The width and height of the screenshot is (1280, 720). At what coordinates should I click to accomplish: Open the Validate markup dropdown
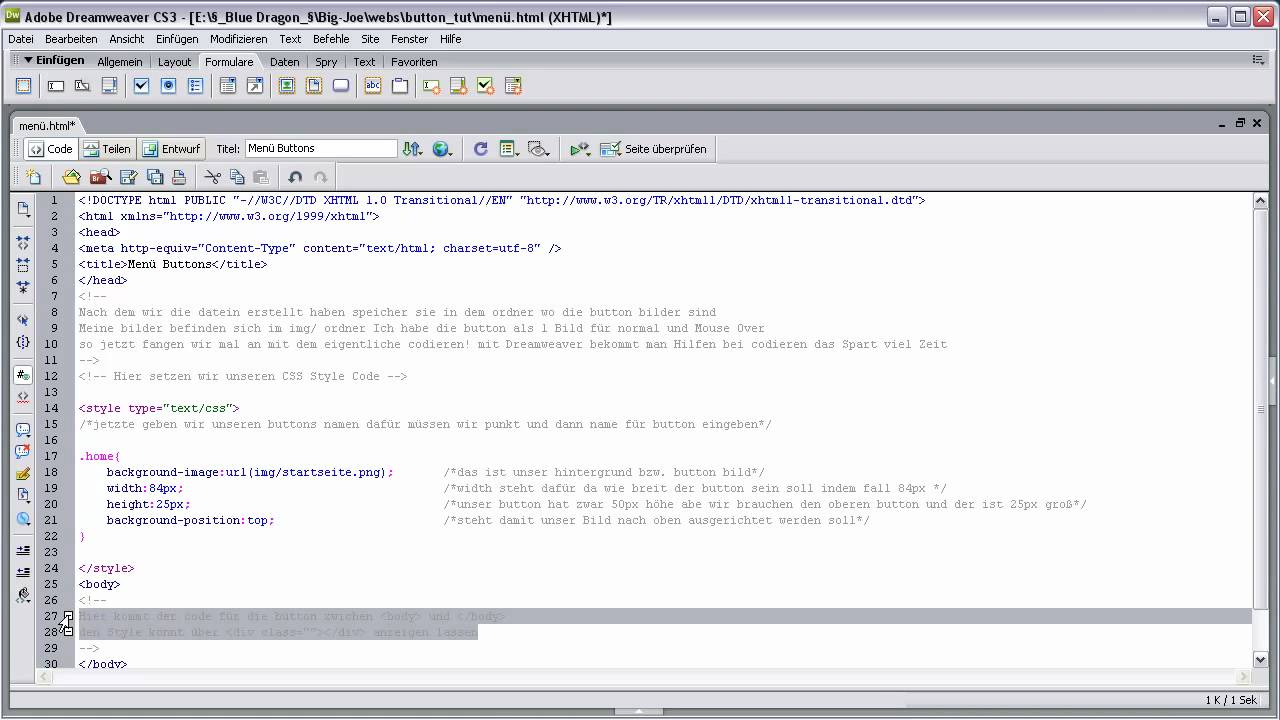pyautogui.click(x=580, y=149)
